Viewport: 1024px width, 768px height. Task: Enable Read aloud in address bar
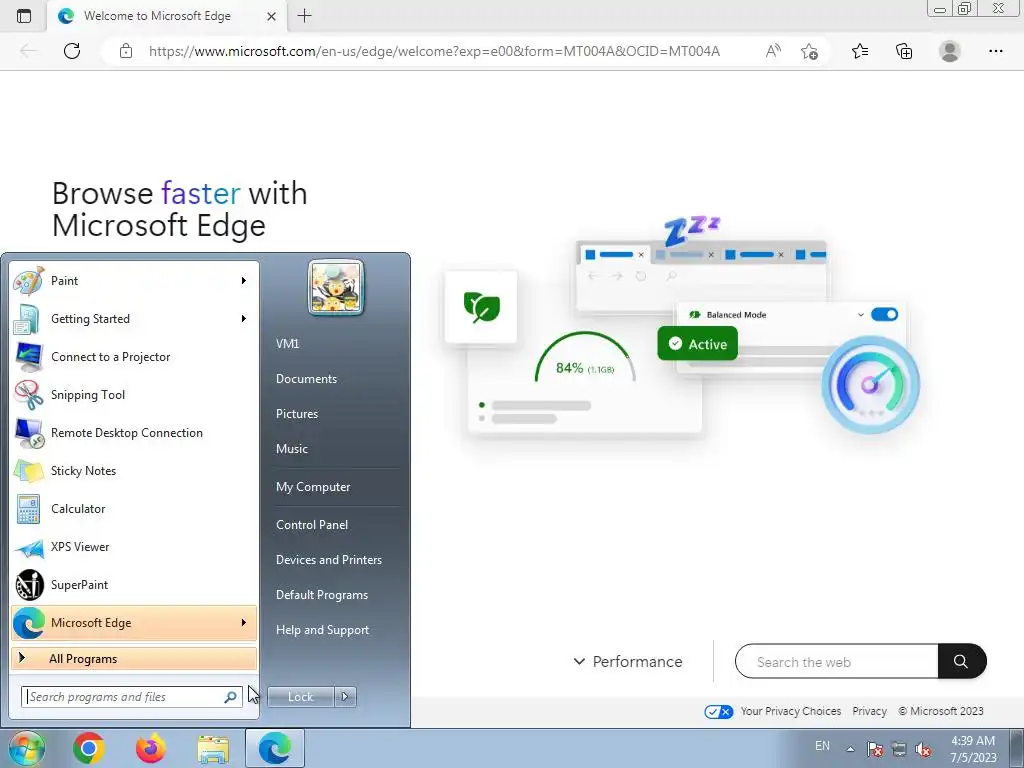pos(773,51)
